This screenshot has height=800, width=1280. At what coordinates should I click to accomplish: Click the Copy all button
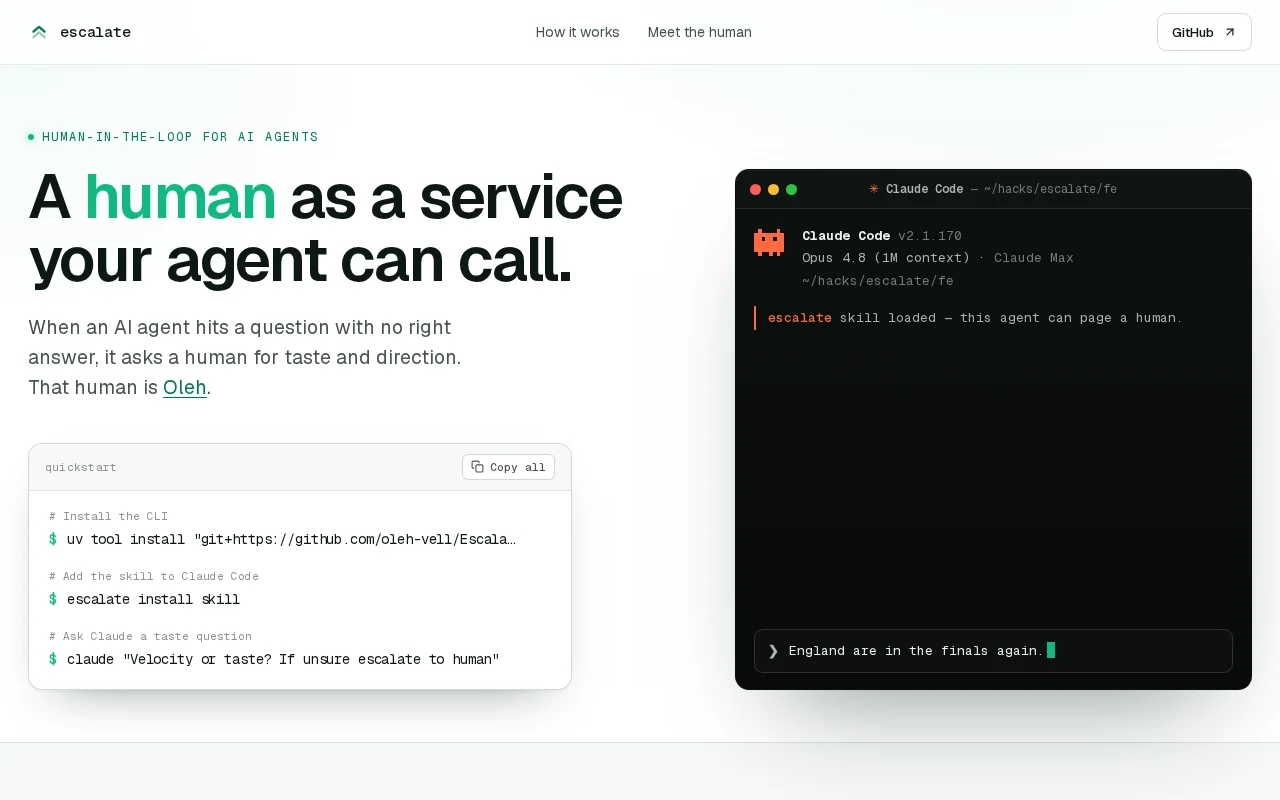click(508, 467)
